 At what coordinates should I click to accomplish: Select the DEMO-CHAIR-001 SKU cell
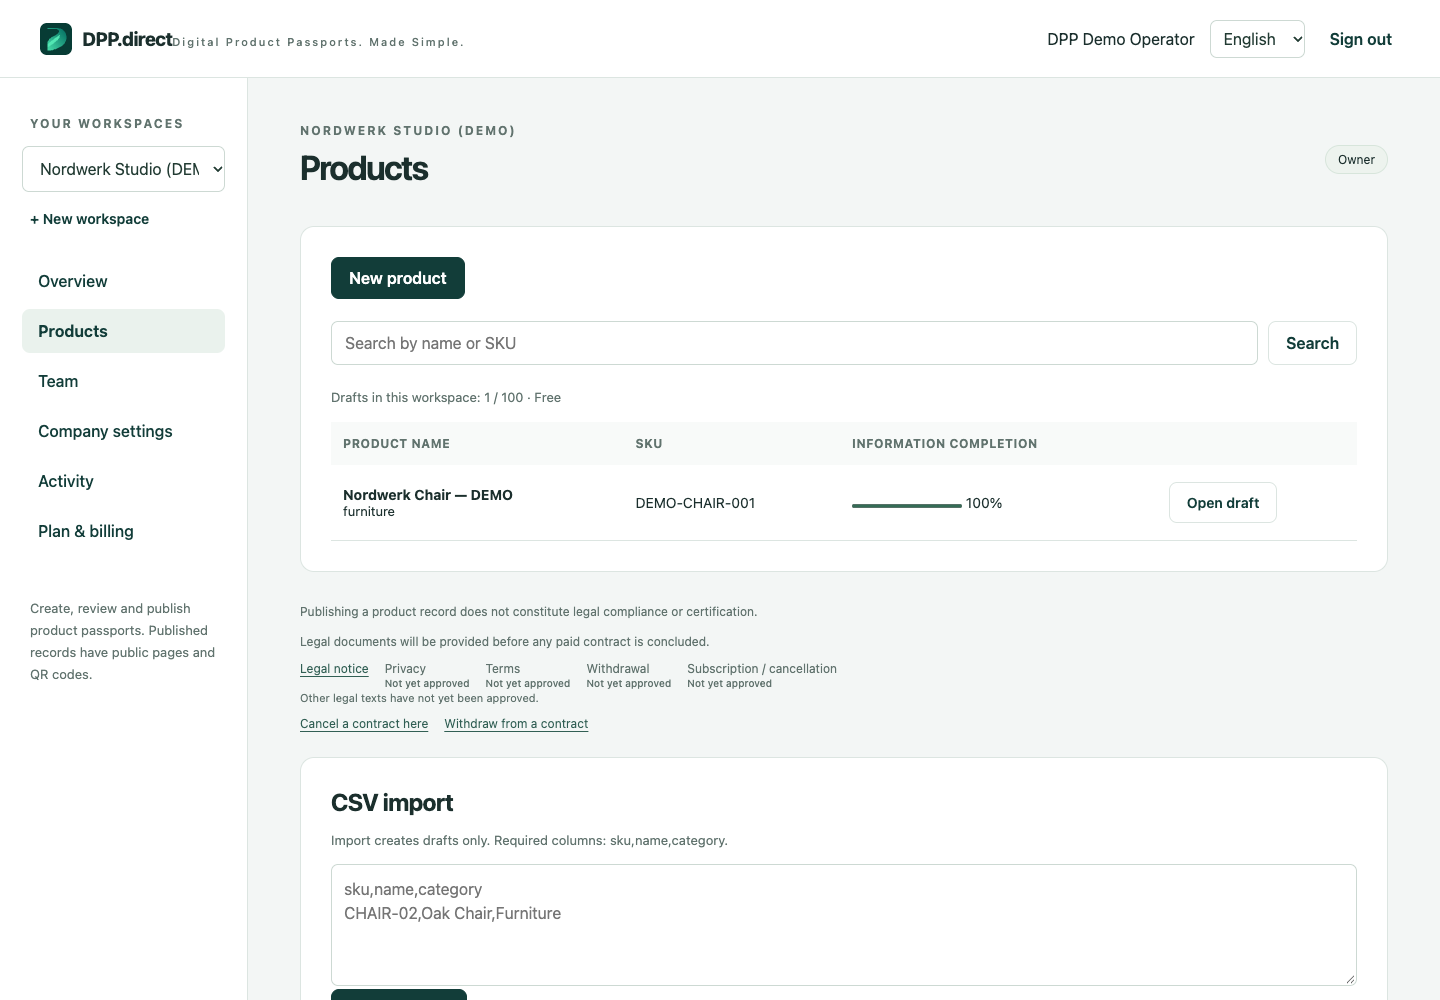(x=695, y=503)
